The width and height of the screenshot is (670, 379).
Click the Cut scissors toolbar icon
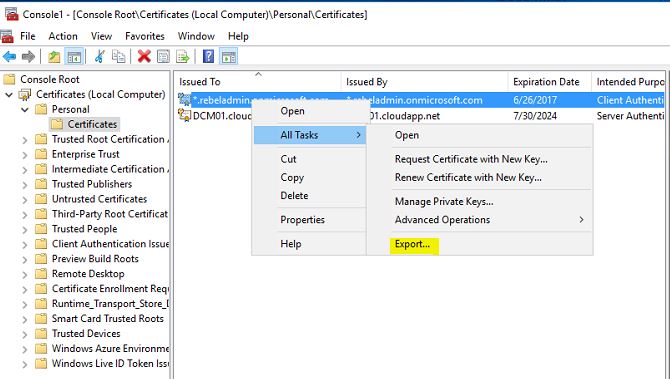pos(100,56)
